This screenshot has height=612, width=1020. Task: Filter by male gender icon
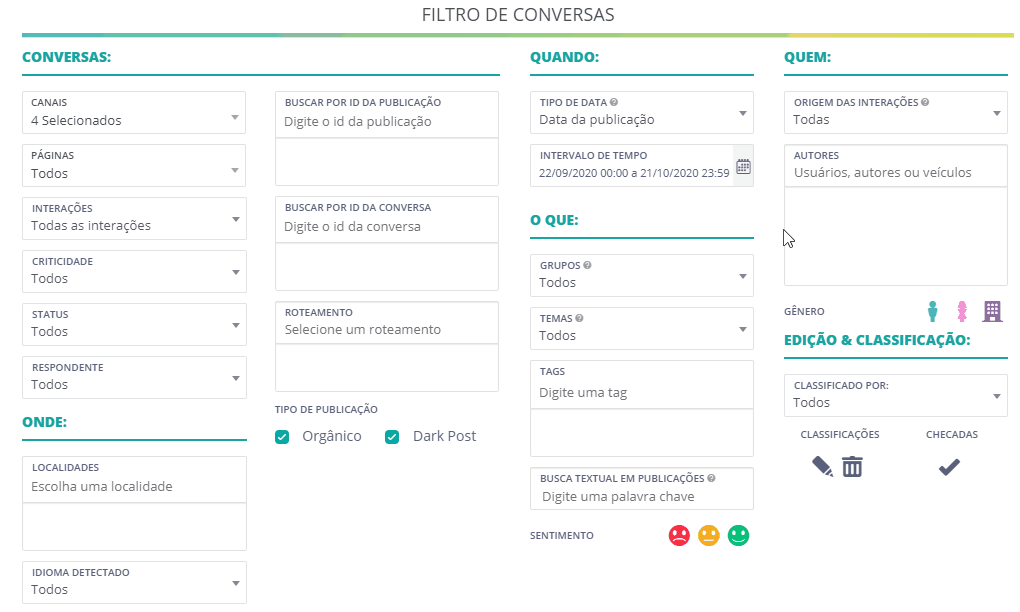(933, 311)
